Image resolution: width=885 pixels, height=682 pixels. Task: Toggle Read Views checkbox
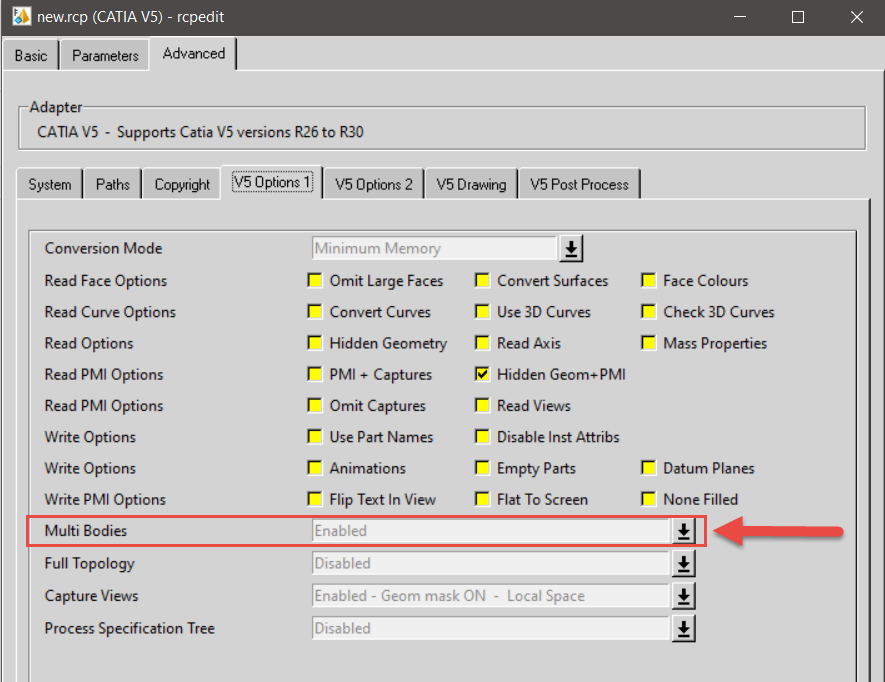coord(482,405)
